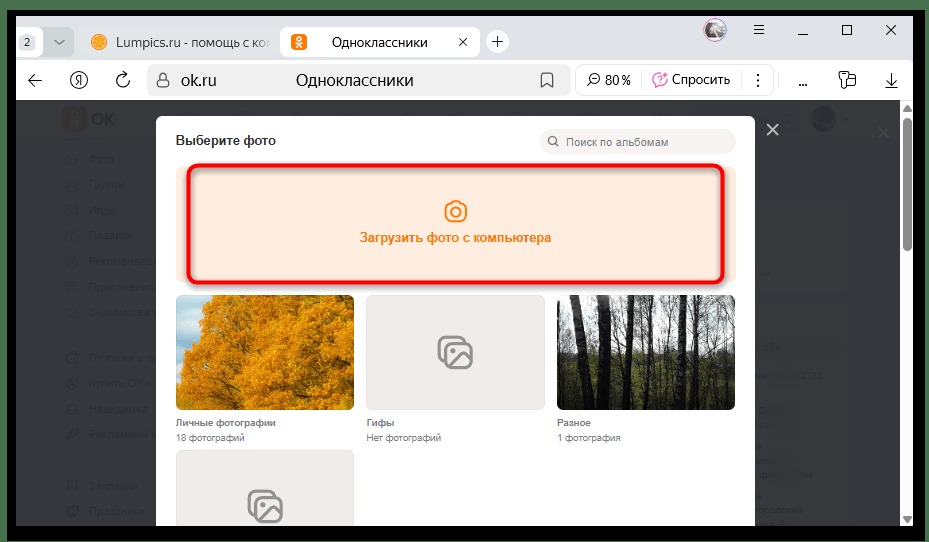
Task: Click the search magnifier in album search
Action: click(553, 142)
